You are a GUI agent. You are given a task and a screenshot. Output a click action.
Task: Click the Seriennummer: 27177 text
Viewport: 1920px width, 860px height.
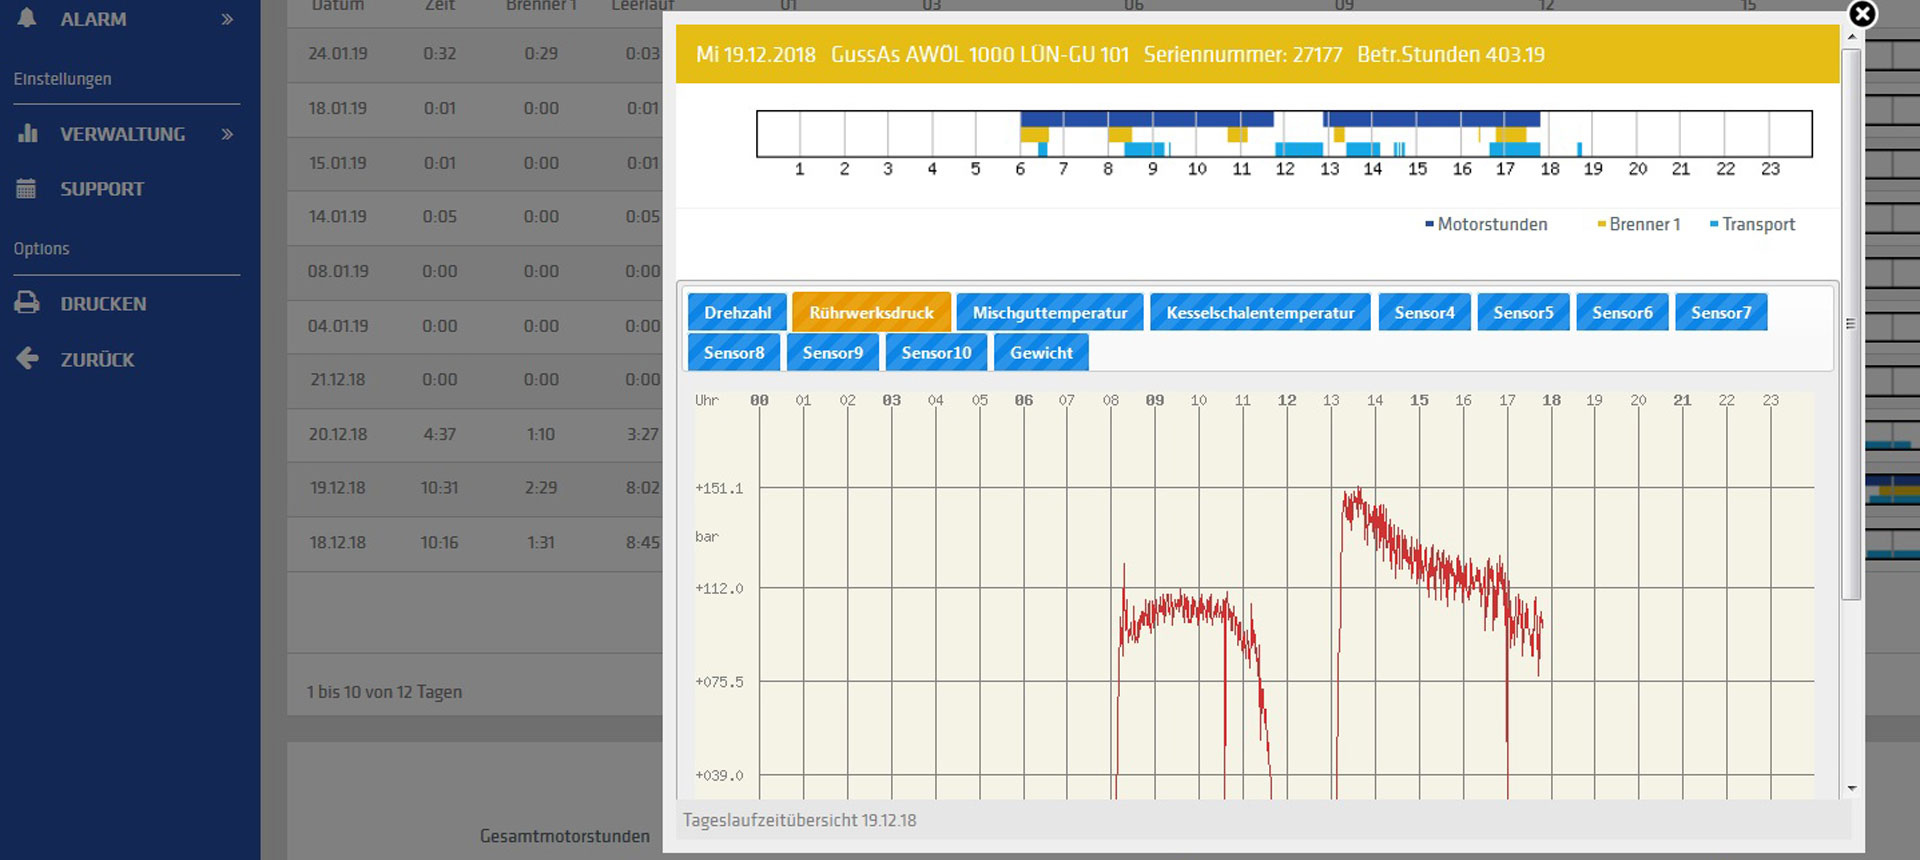click(1243, 54)
